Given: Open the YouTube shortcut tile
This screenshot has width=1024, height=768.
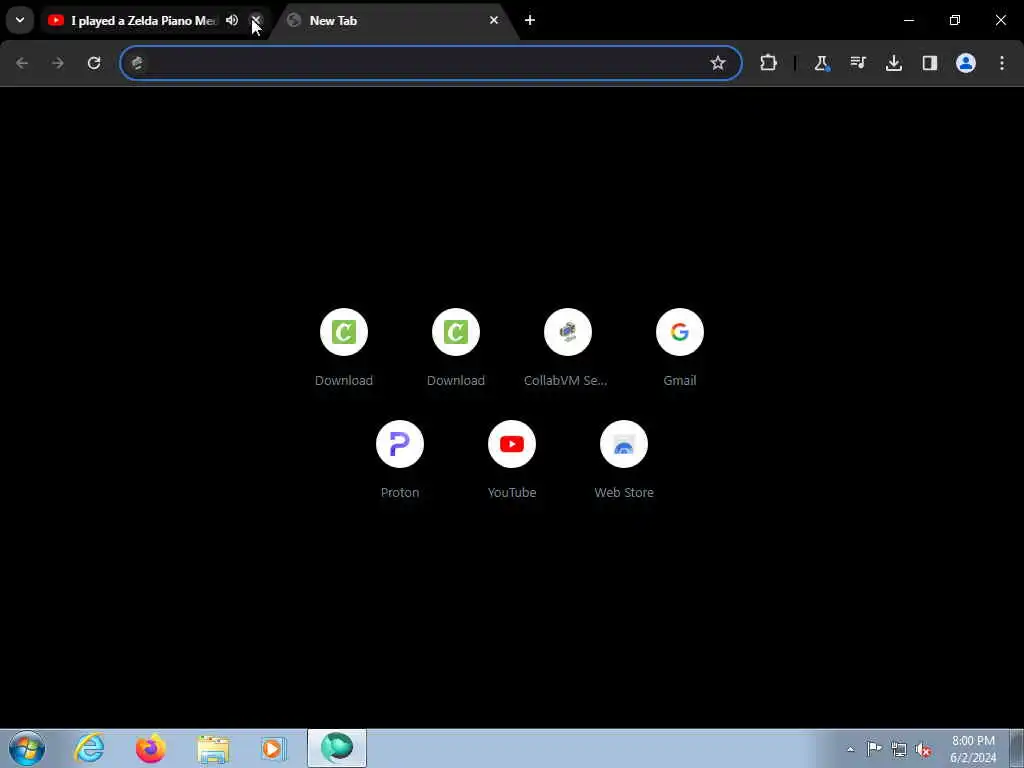Looking at the screenshot, I should coord(512,459).
